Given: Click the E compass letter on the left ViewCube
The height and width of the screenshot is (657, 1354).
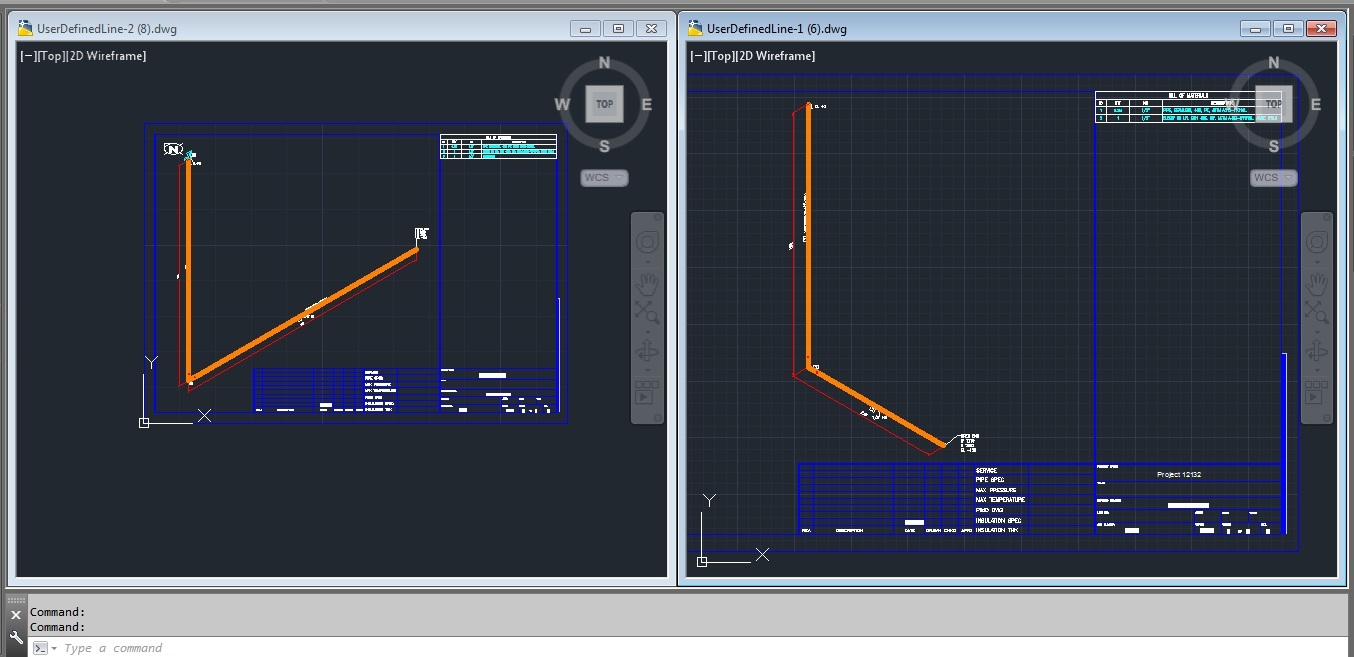Looking at the screenshot, I should click(x=646, y=104).
